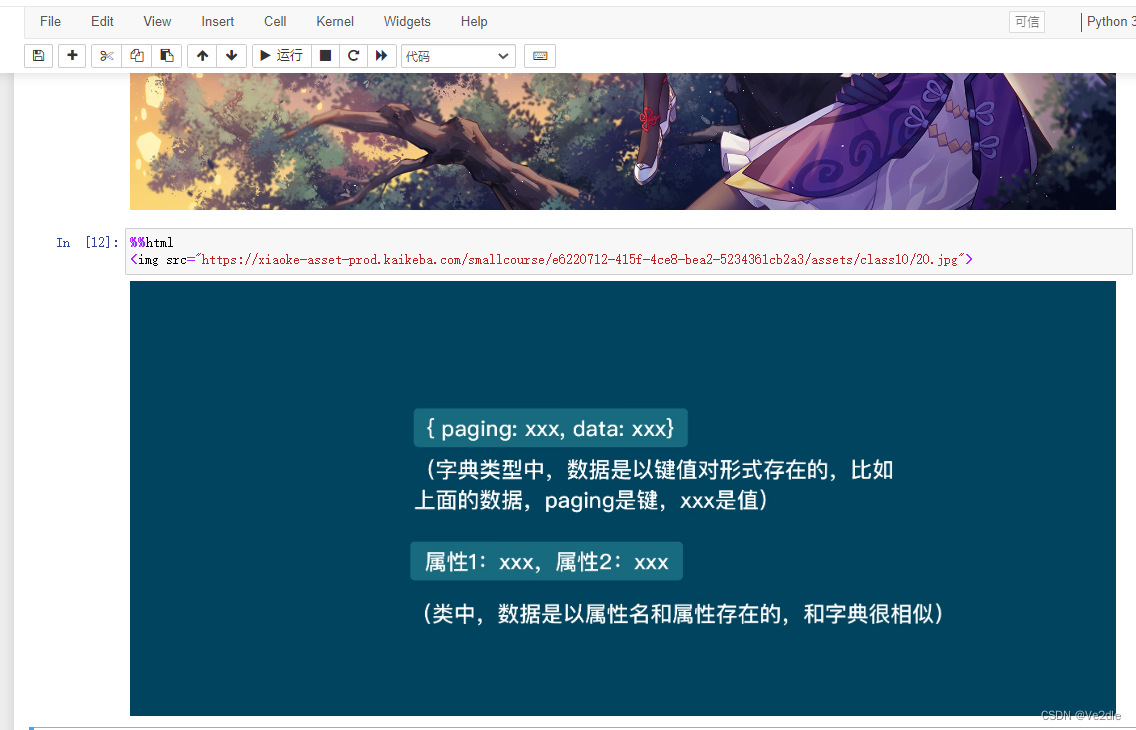Restart kernel and run all via fast-forward icon

(x=382, y=55)
